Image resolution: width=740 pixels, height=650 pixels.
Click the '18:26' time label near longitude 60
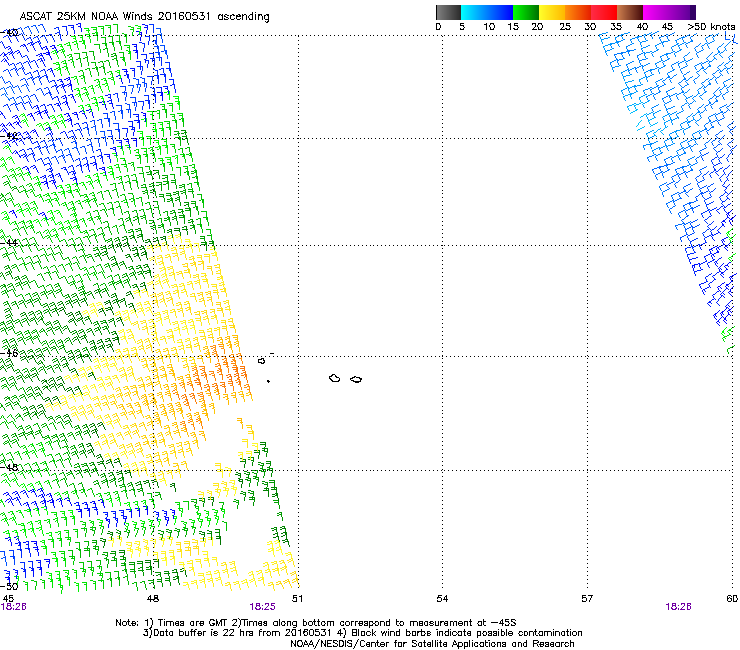[x=678, y=607]
